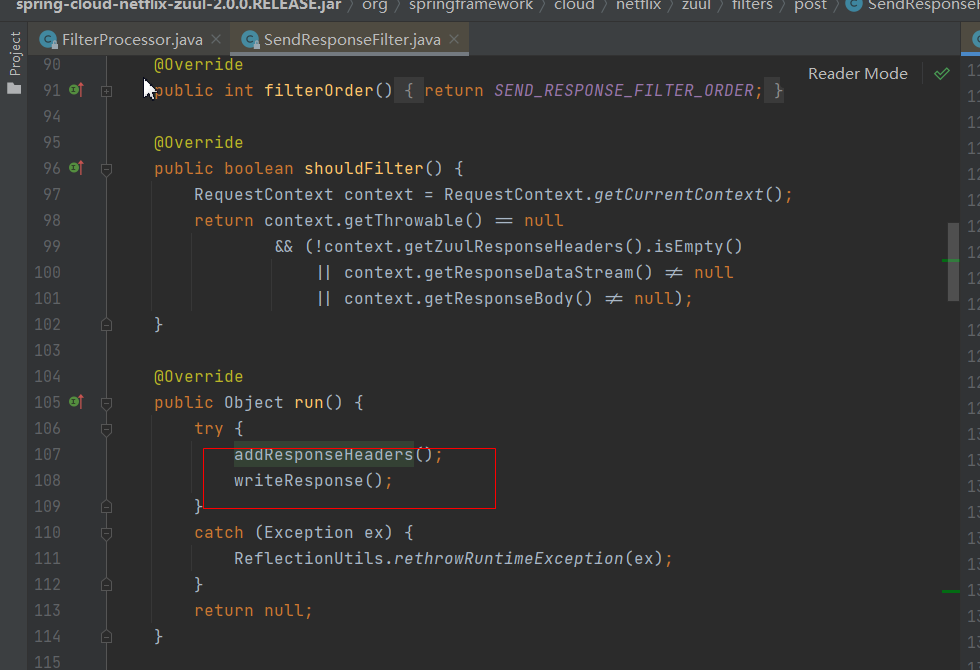Viewport: 980px width, 670px height.
Task: Click the green inspection checkmark icon
Action: pos(942,74)
